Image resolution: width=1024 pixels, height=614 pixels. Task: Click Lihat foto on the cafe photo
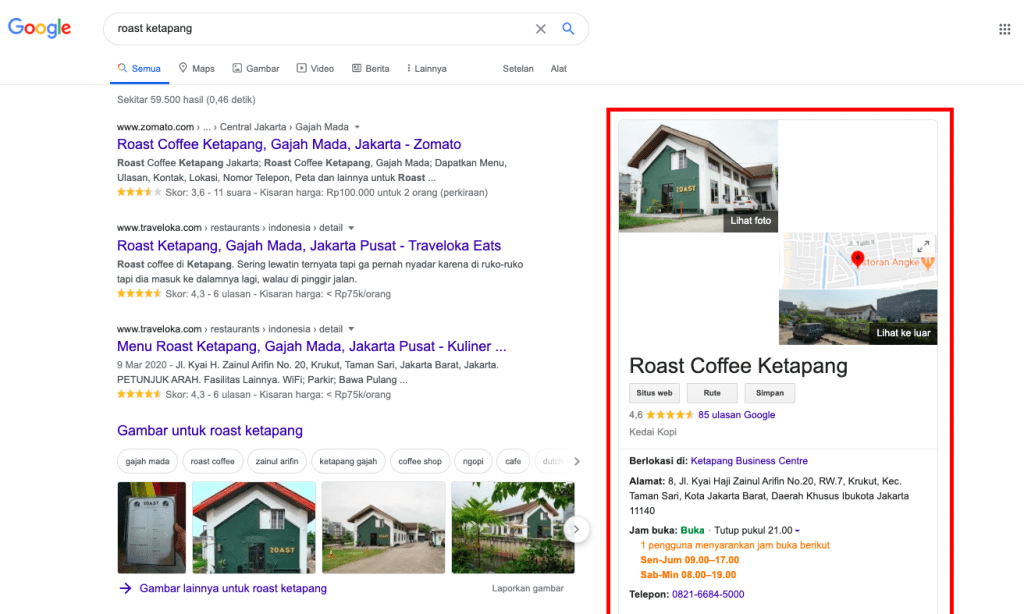click(750, 221)
